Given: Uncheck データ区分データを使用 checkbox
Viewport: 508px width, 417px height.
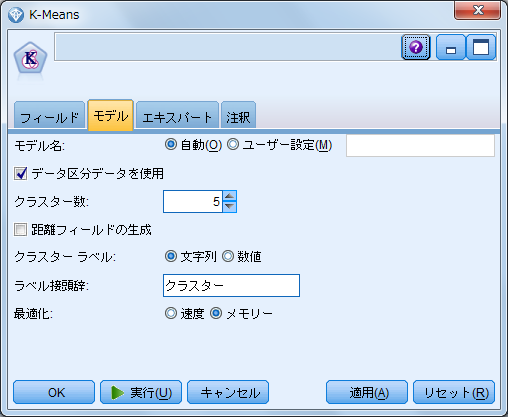Looking at the screenshot, I should click(x=20, y=174).
